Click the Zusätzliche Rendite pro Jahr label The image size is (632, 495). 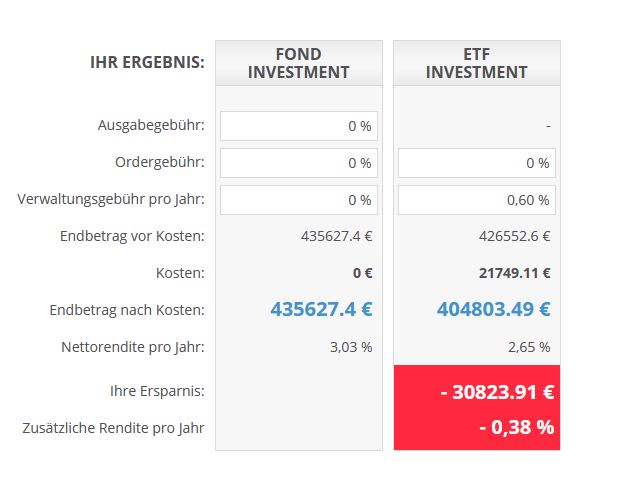113,427
